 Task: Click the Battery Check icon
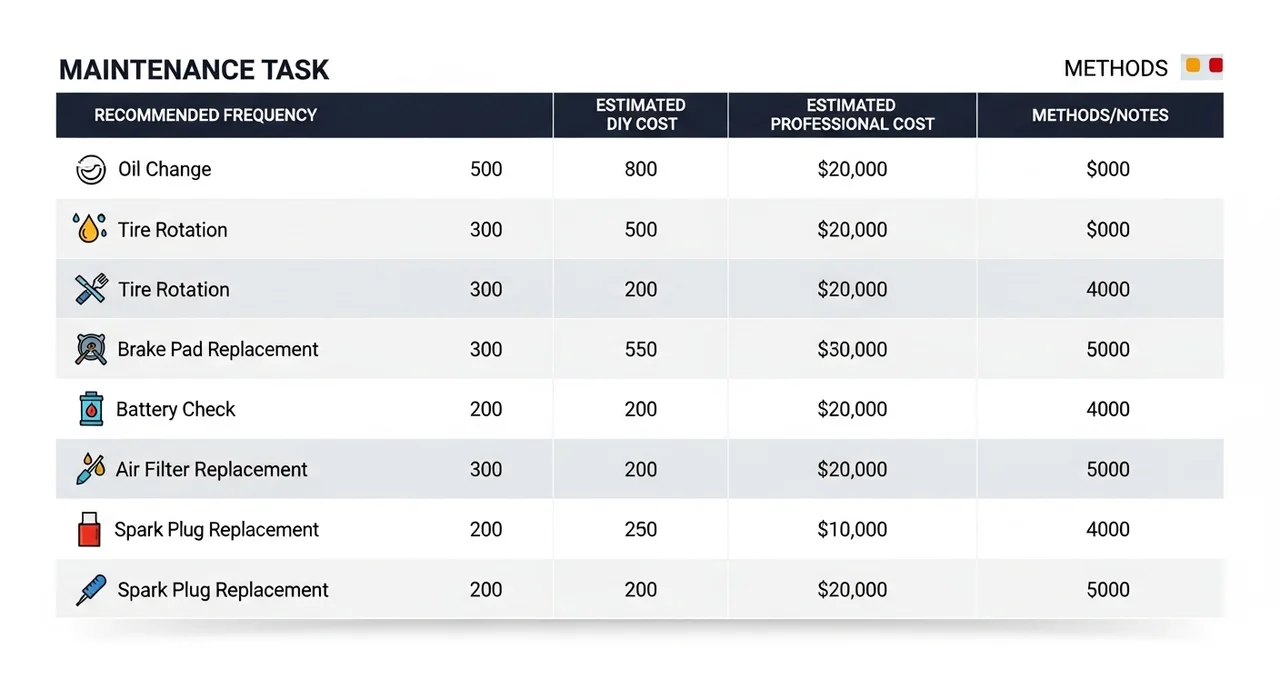(x=91, y=409)
